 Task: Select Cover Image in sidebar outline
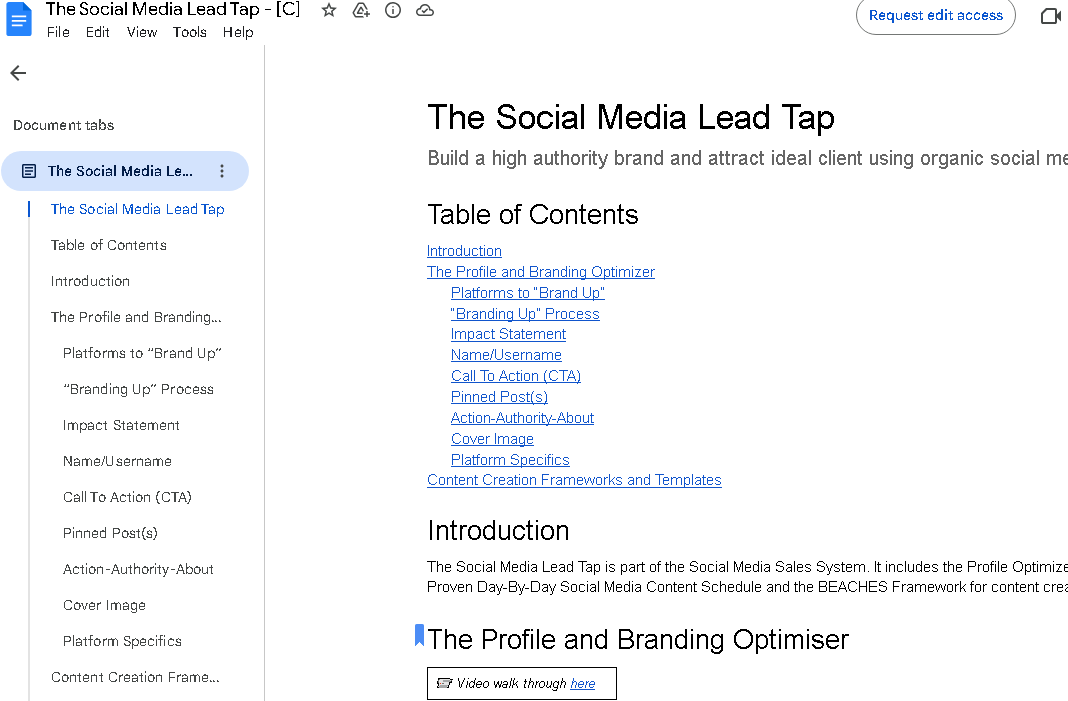click(104, 606)
